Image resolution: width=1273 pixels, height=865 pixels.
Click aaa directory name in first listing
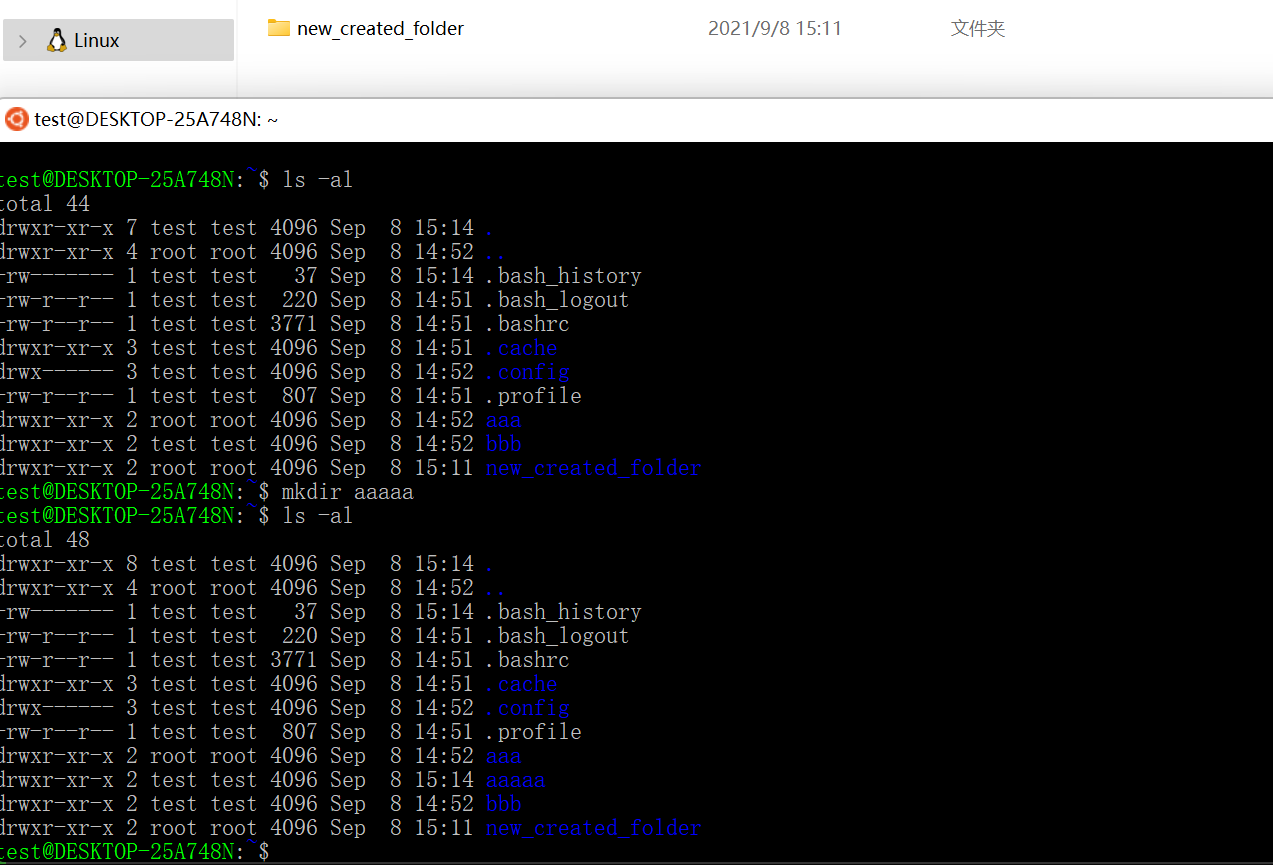504,420
